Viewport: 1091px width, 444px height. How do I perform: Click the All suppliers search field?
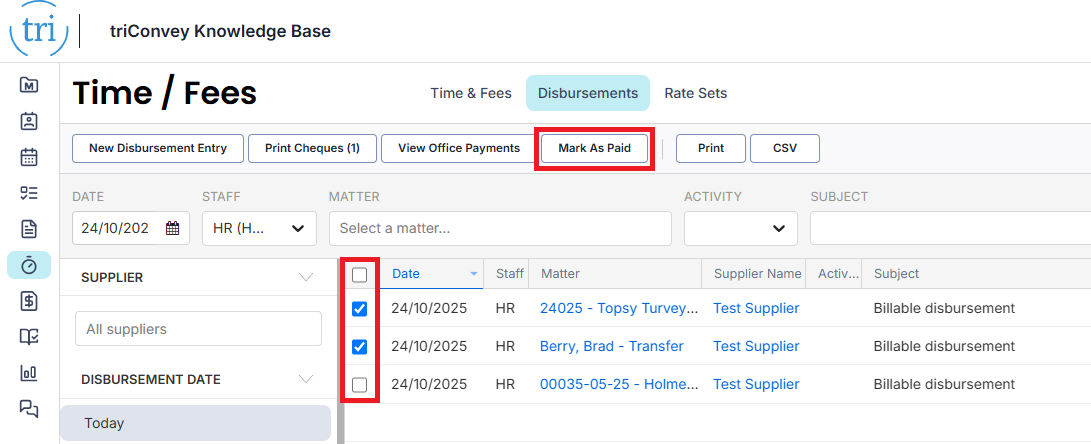pyautogui.click(x=198, y=329)
